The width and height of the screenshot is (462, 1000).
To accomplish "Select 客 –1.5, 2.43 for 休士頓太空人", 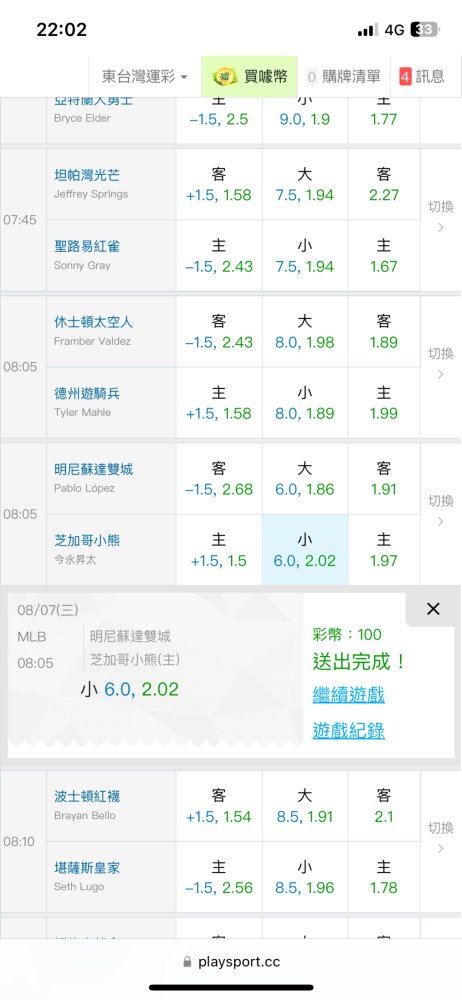I will click(219, 332).
